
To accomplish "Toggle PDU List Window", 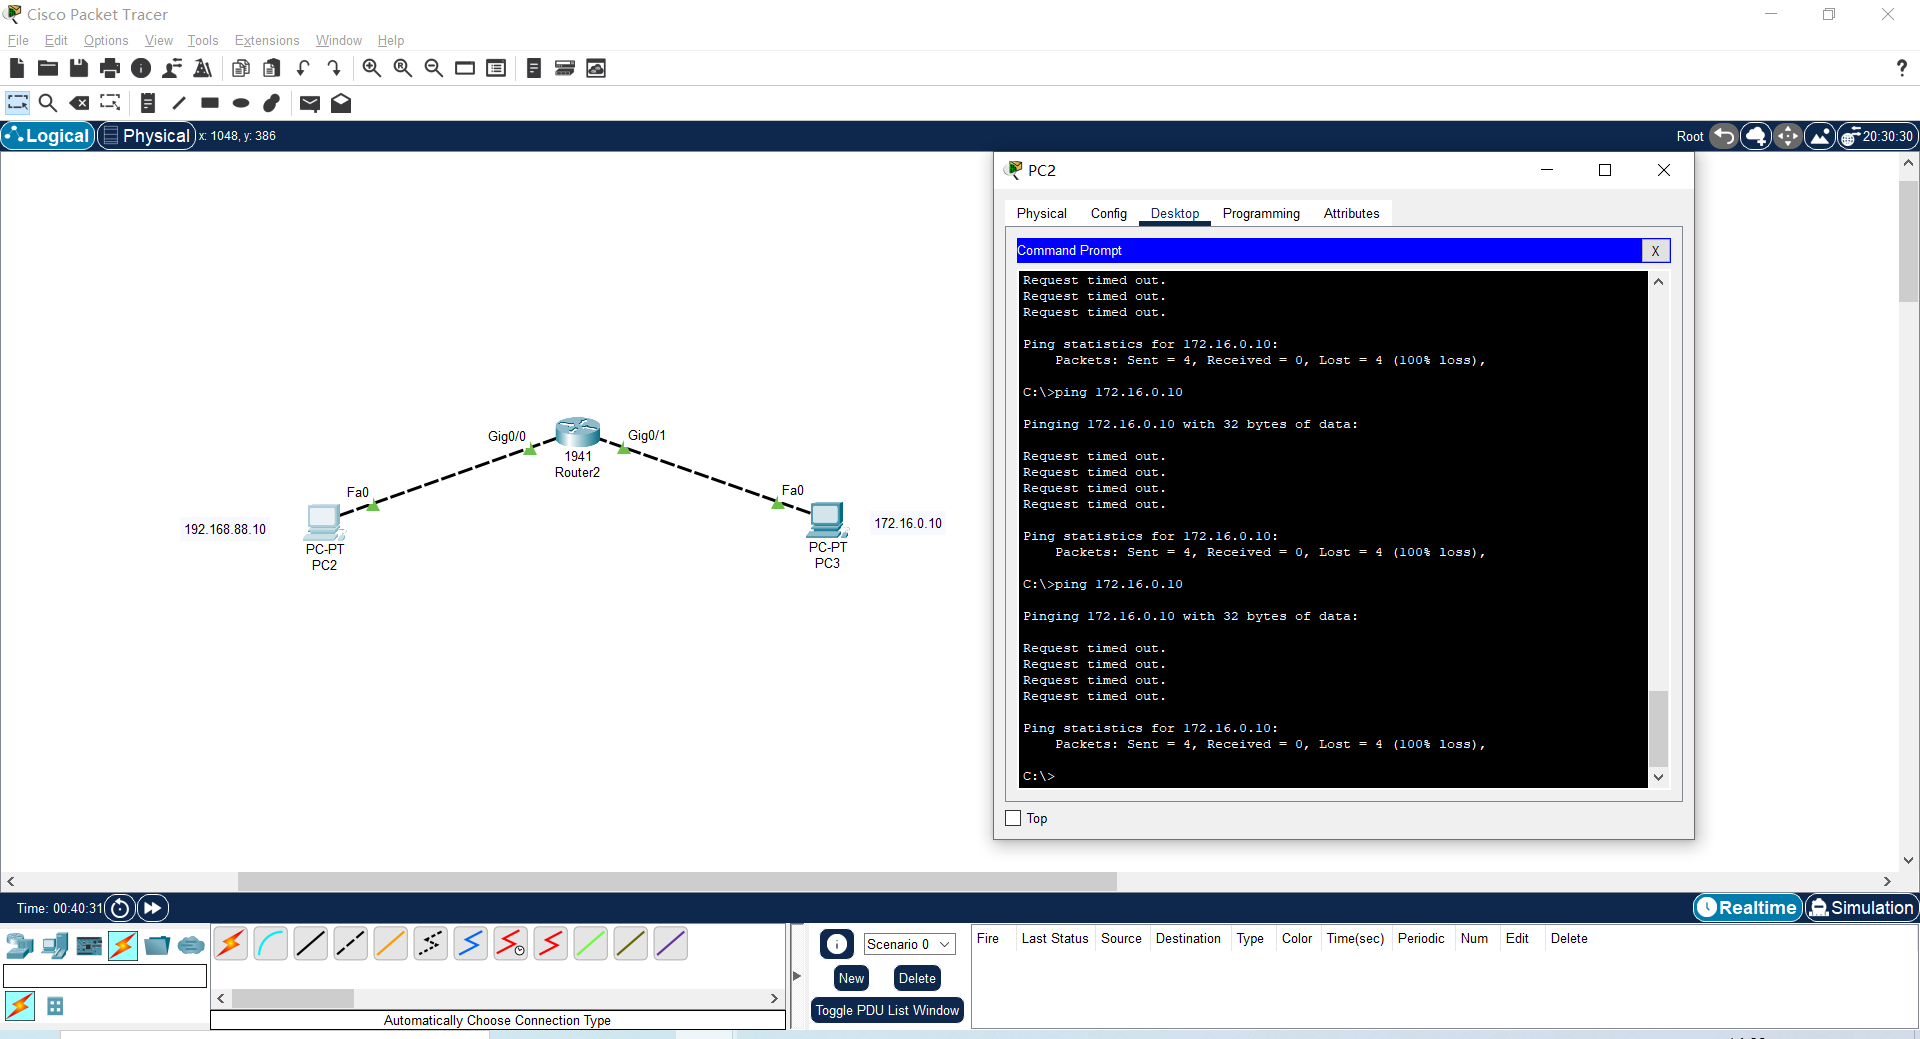I will tap(887, 1011).
